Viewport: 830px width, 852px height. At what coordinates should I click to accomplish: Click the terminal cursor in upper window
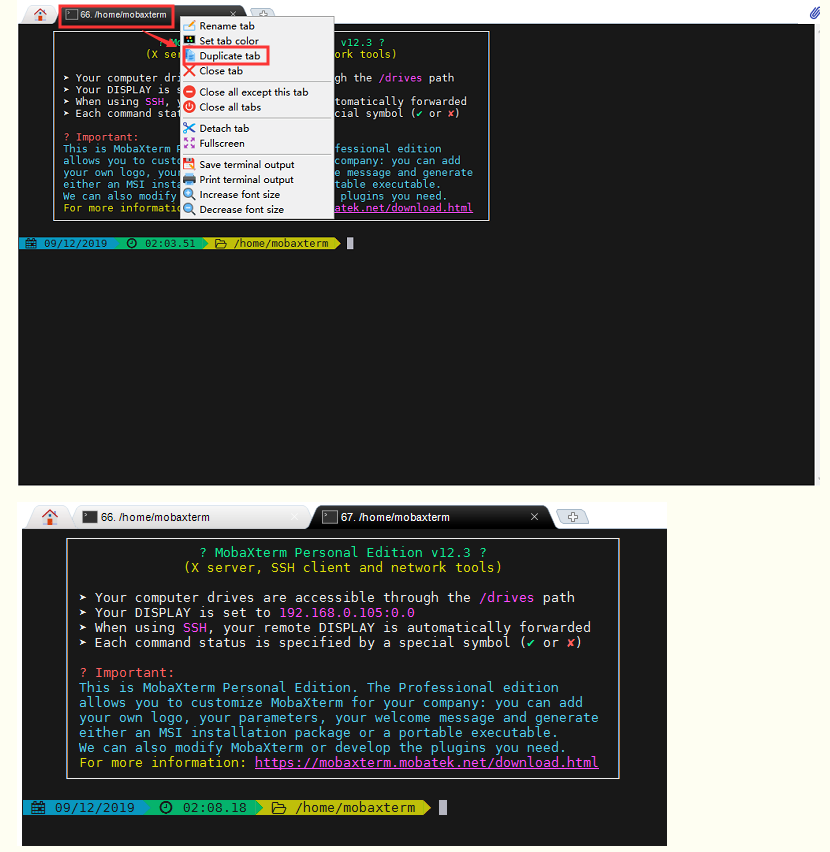[350, 243]
